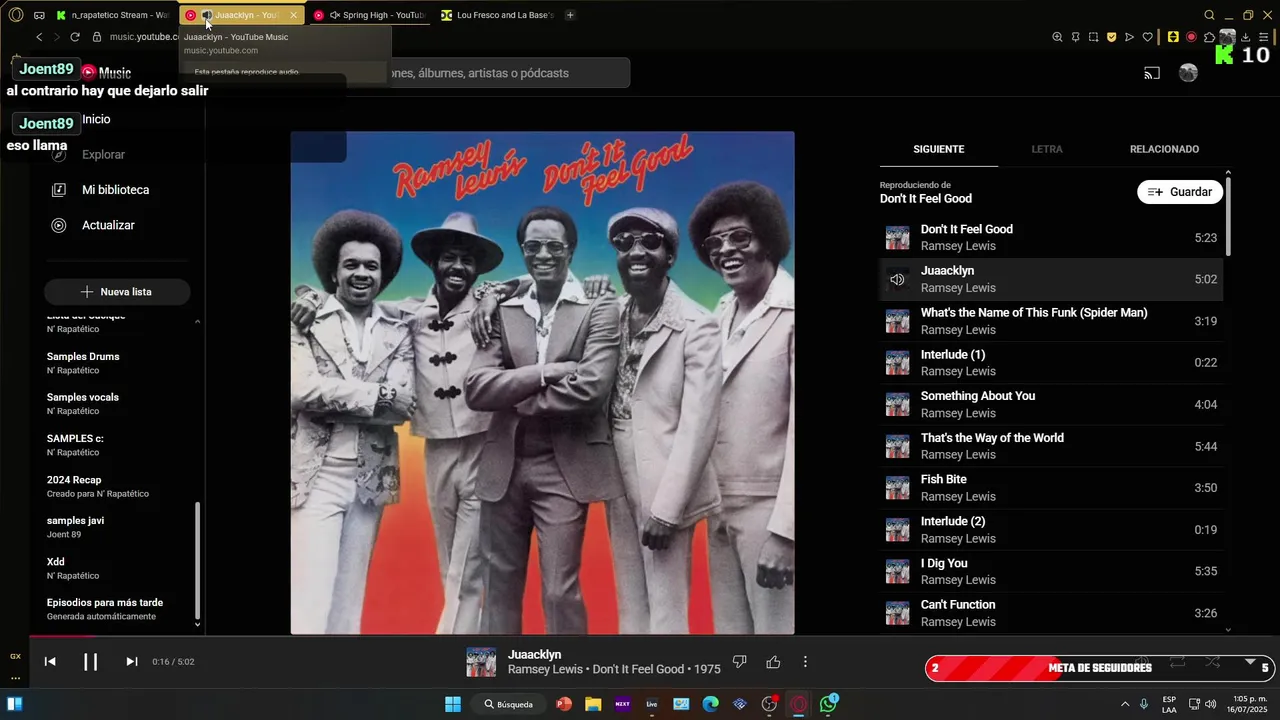Skip to the previous track
Screen dimensions: 1280x720
(50, 661)
